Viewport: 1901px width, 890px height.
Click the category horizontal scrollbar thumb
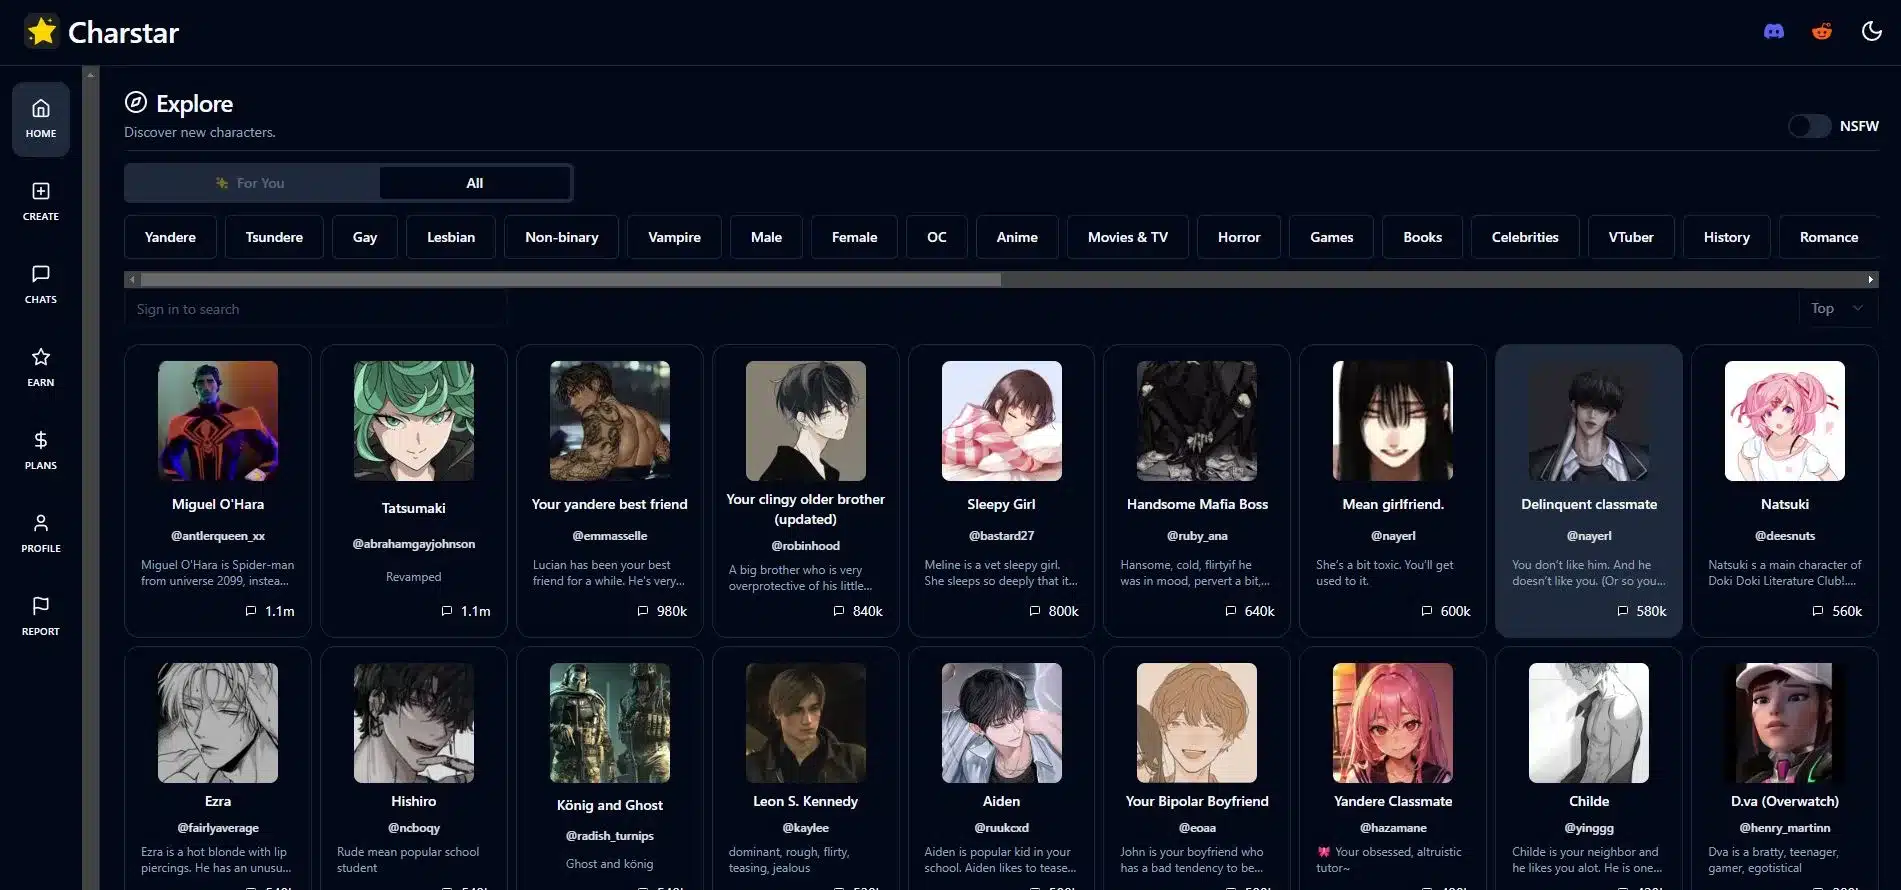coord(570,280)
